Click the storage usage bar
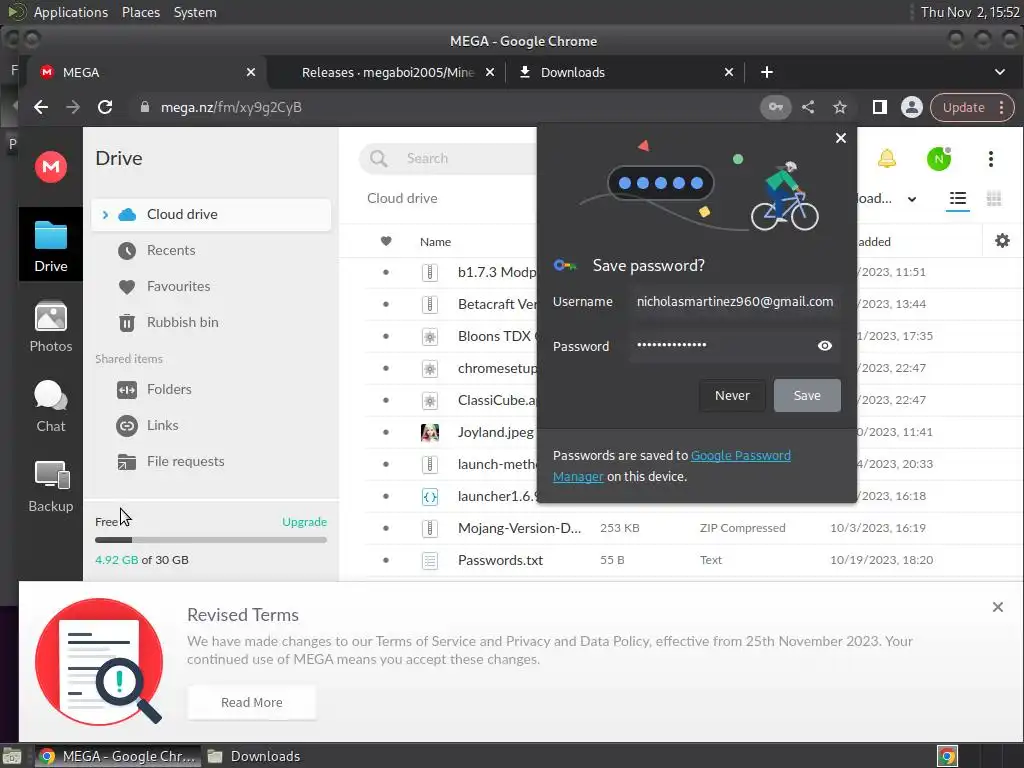Screen dimensions: 1024x768 210,540
